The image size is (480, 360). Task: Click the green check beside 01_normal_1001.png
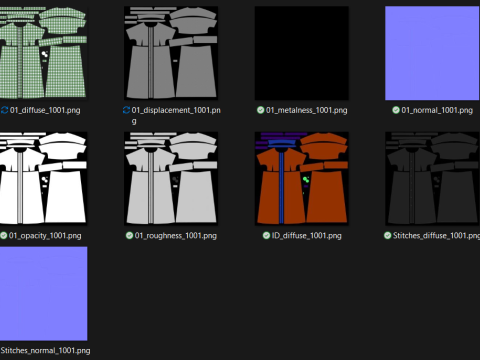396,110
